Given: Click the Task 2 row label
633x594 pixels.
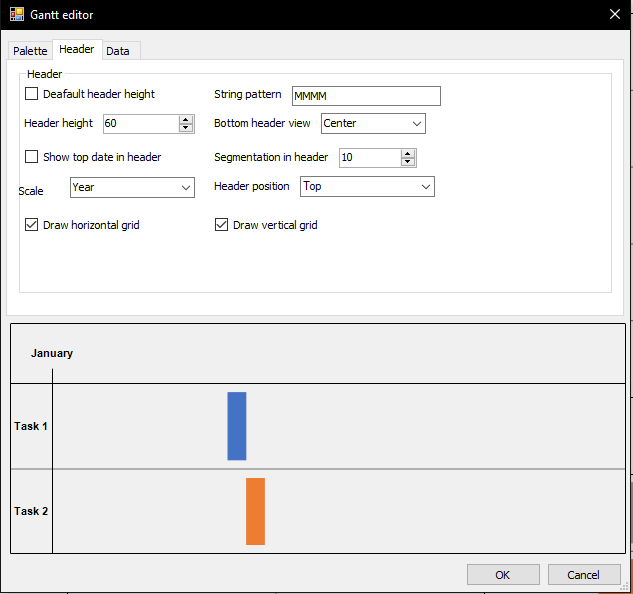Looking at the screenshot, I should [x=31, y=511].
